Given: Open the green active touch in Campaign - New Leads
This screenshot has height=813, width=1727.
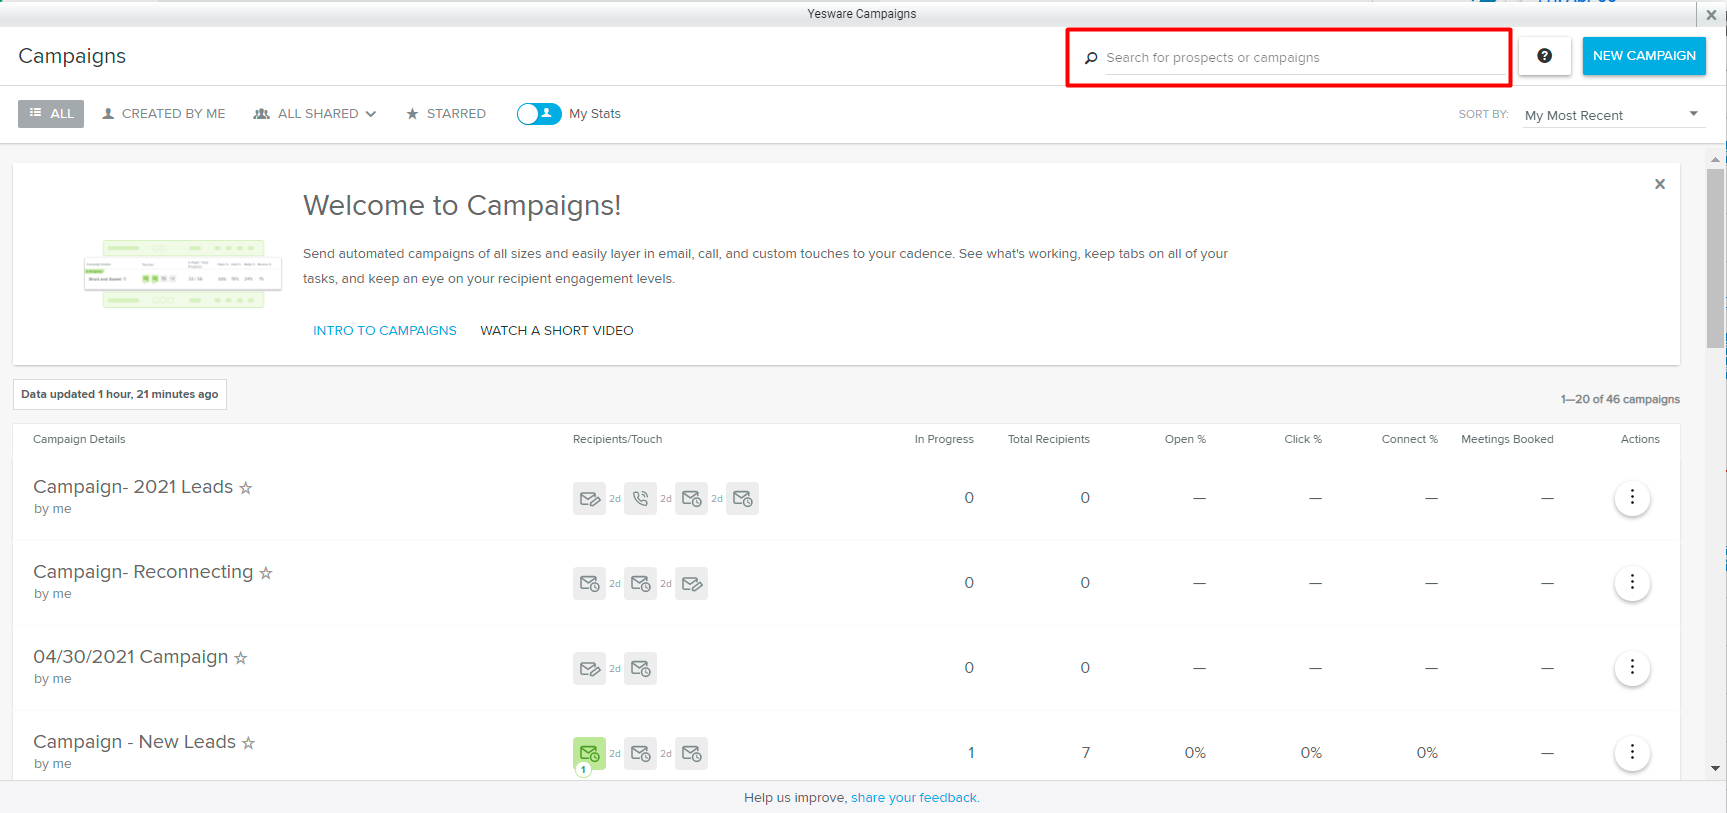Looking at the screenshot, I should pyautogui.click(x=589, y=753).
